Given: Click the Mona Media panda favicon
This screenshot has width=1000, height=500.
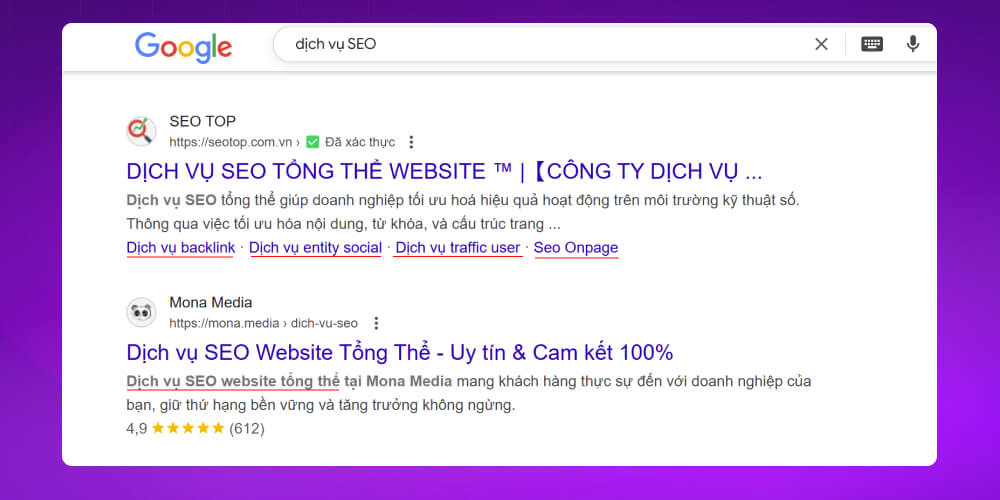Looking at the screenshot, I should pyautogui.click(x=141, y=312).
